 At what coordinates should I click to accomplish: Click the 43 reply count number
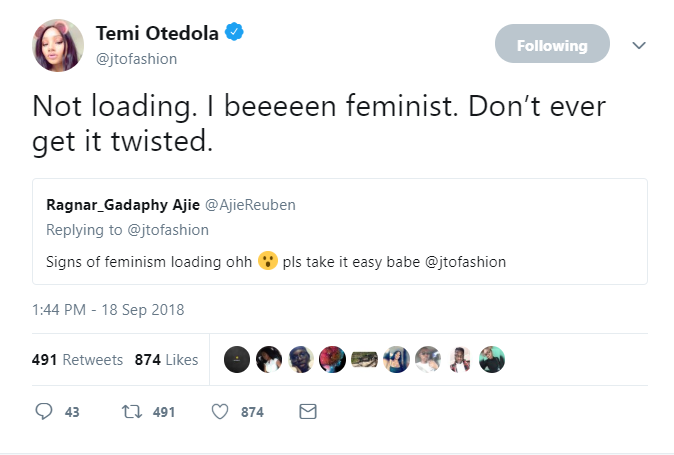tap(72, 412)
